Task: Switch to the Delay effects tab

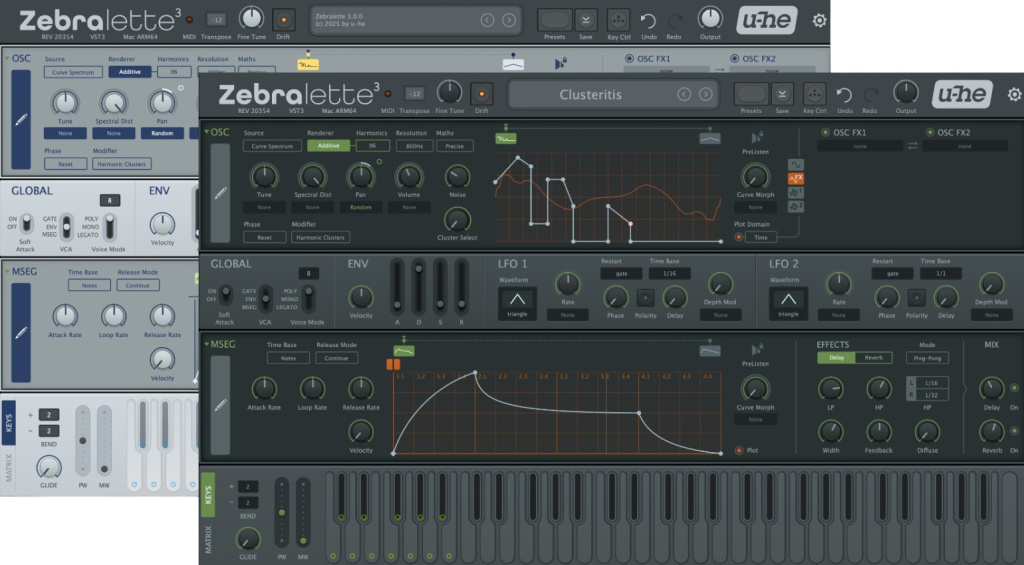Action: [x=837, y=358]
